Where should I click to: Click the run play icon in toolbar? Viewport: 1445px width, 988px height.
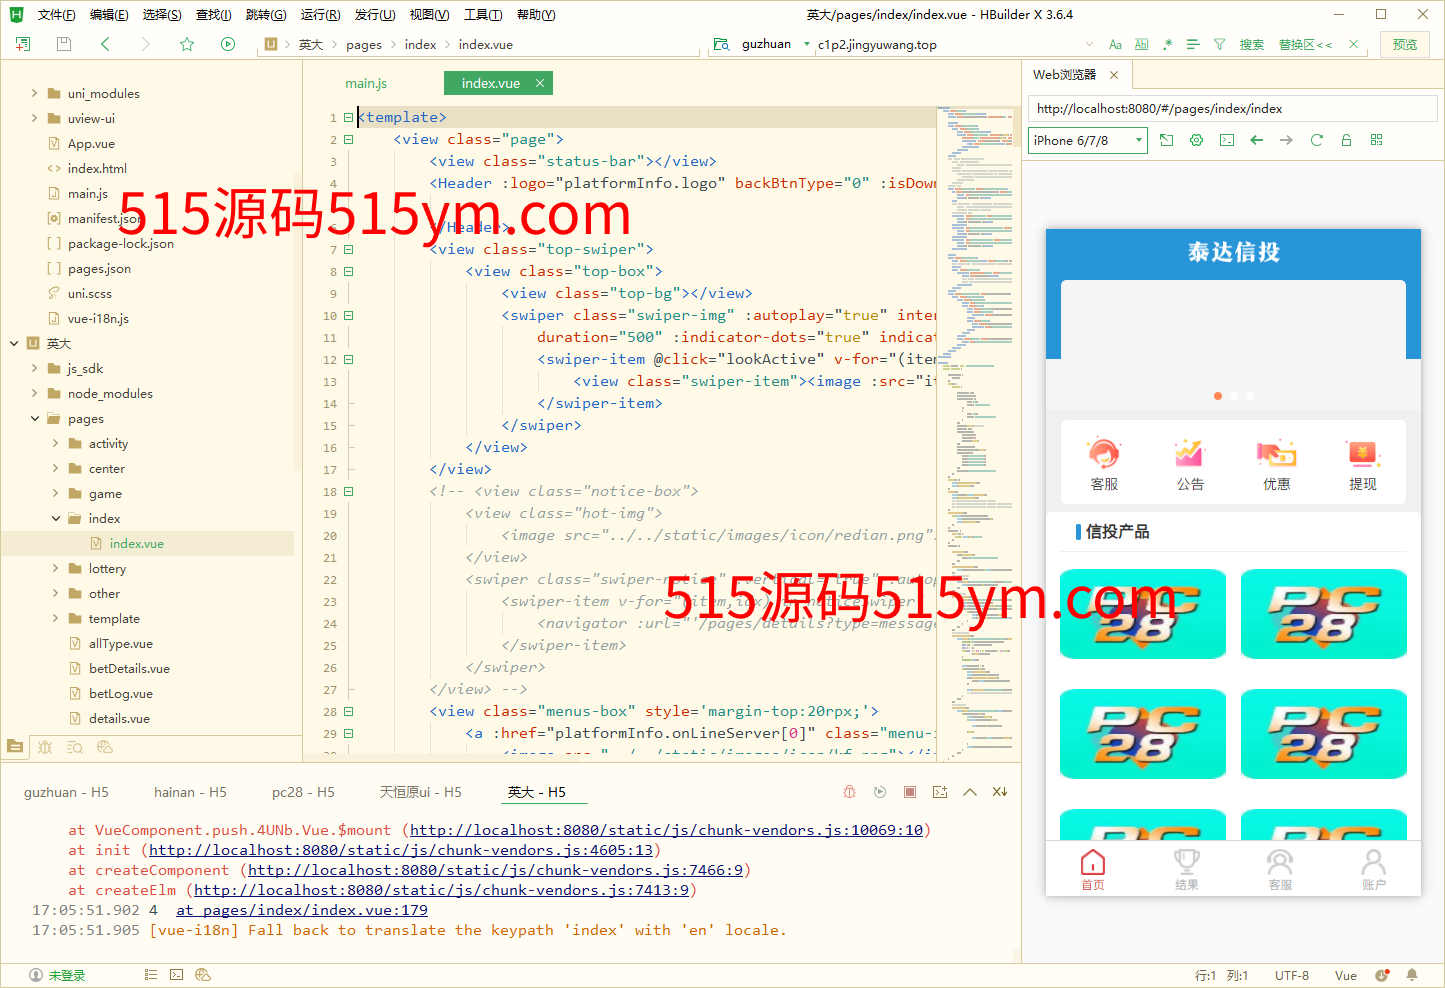(x=228, y=44)
